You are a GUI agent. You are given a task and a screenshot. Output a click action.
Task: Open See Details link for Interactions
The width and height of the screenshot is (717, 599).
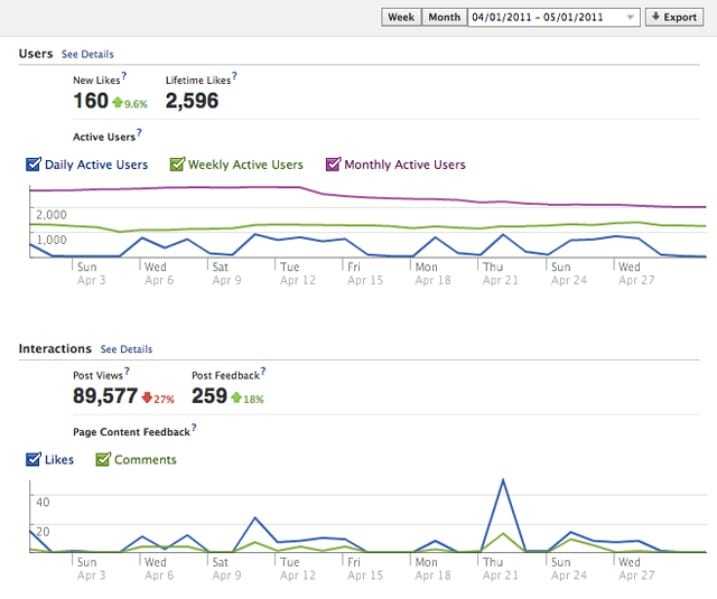click(126, 349)
